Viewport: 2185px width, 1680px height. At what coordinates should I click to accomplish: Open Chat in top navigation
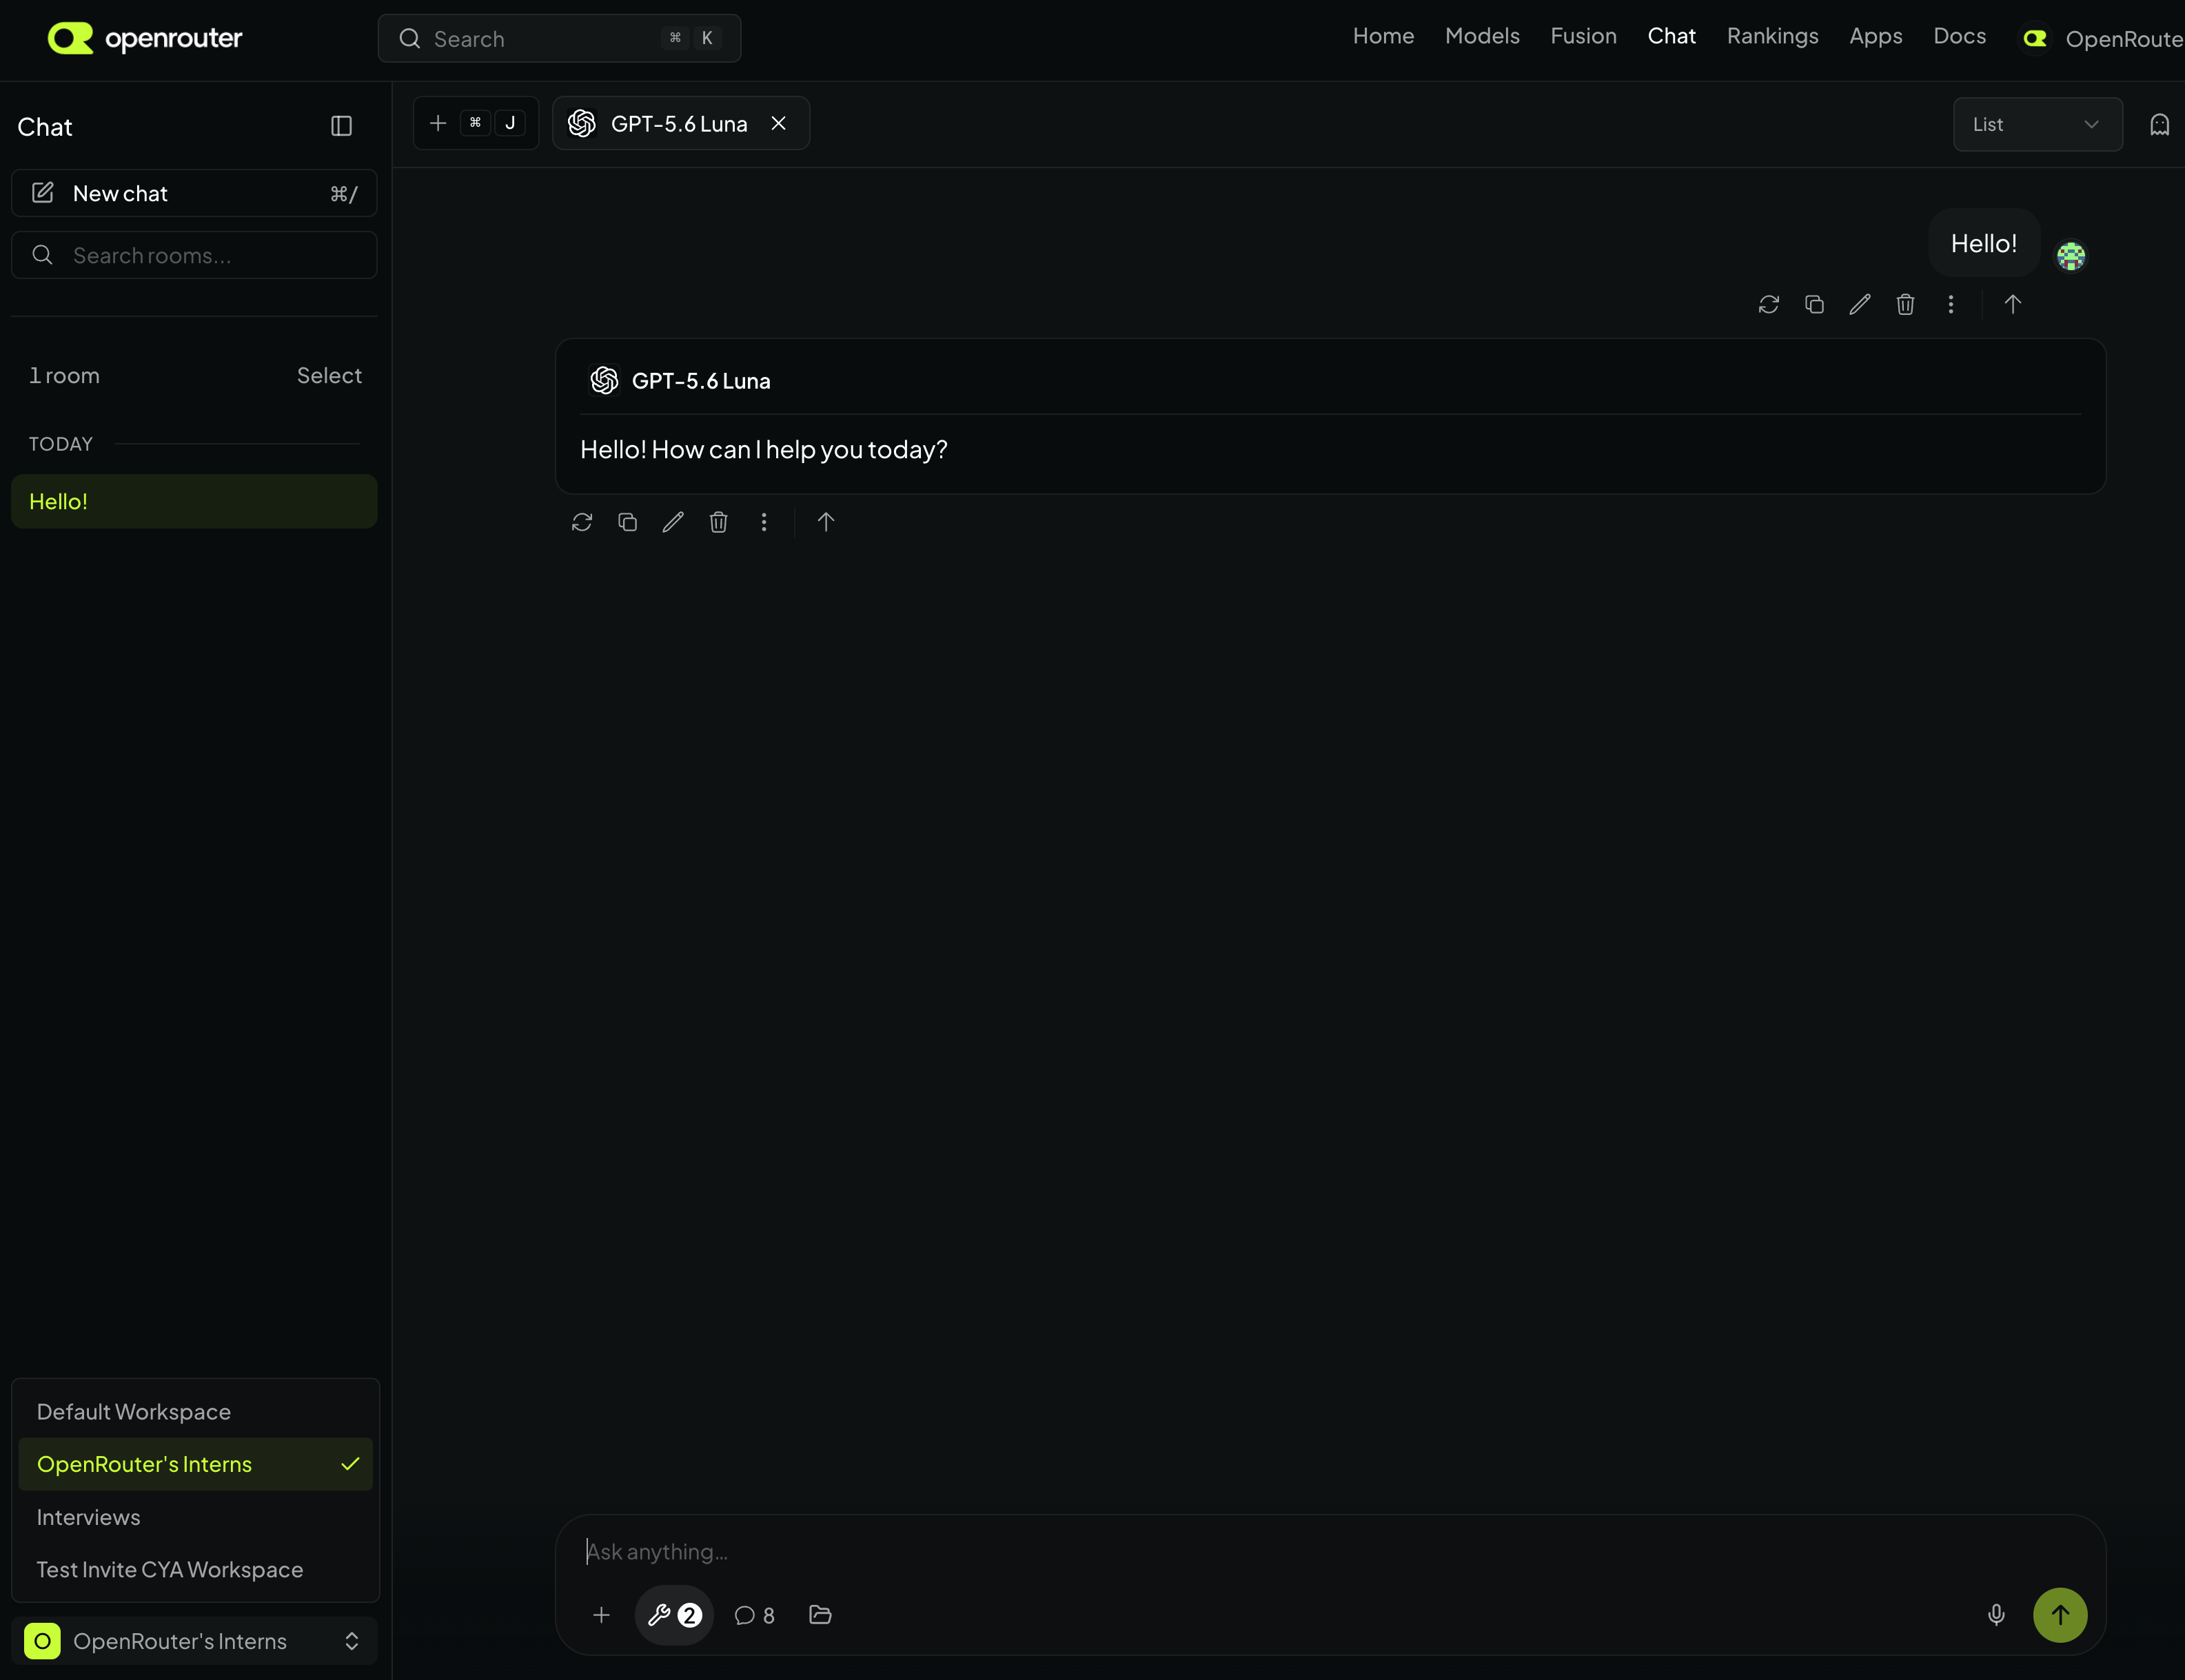click(x=1671, y=36)
